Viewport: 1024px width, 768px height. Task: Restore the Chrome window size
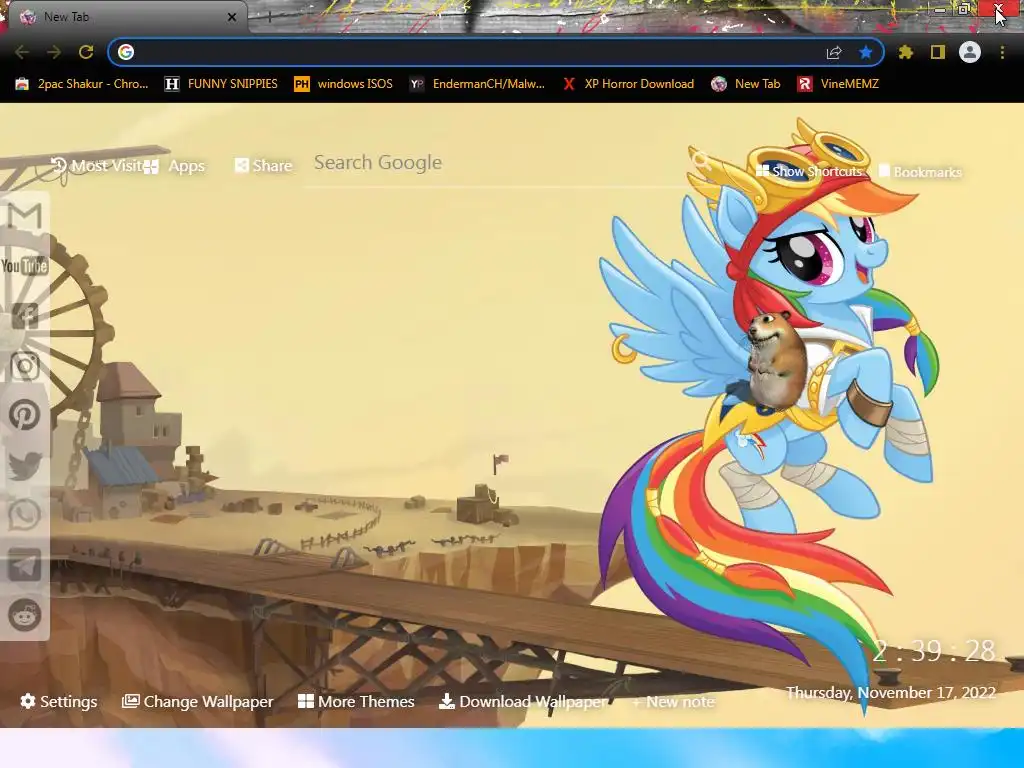click(x=965, y=9)
